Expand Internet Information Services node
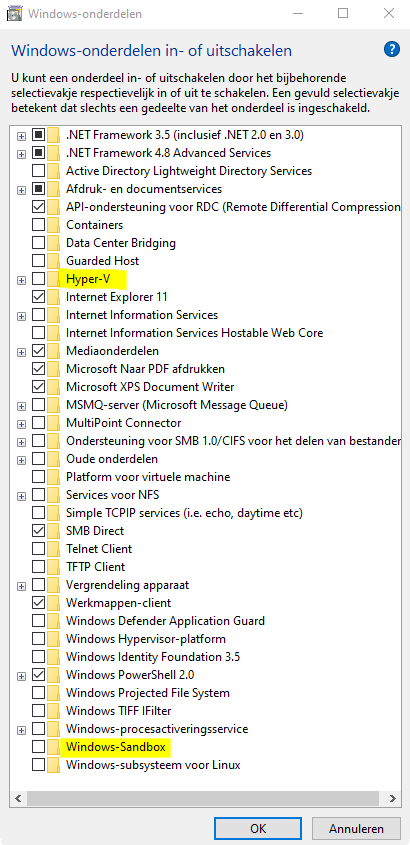410x845 pixels. point(21,316)
